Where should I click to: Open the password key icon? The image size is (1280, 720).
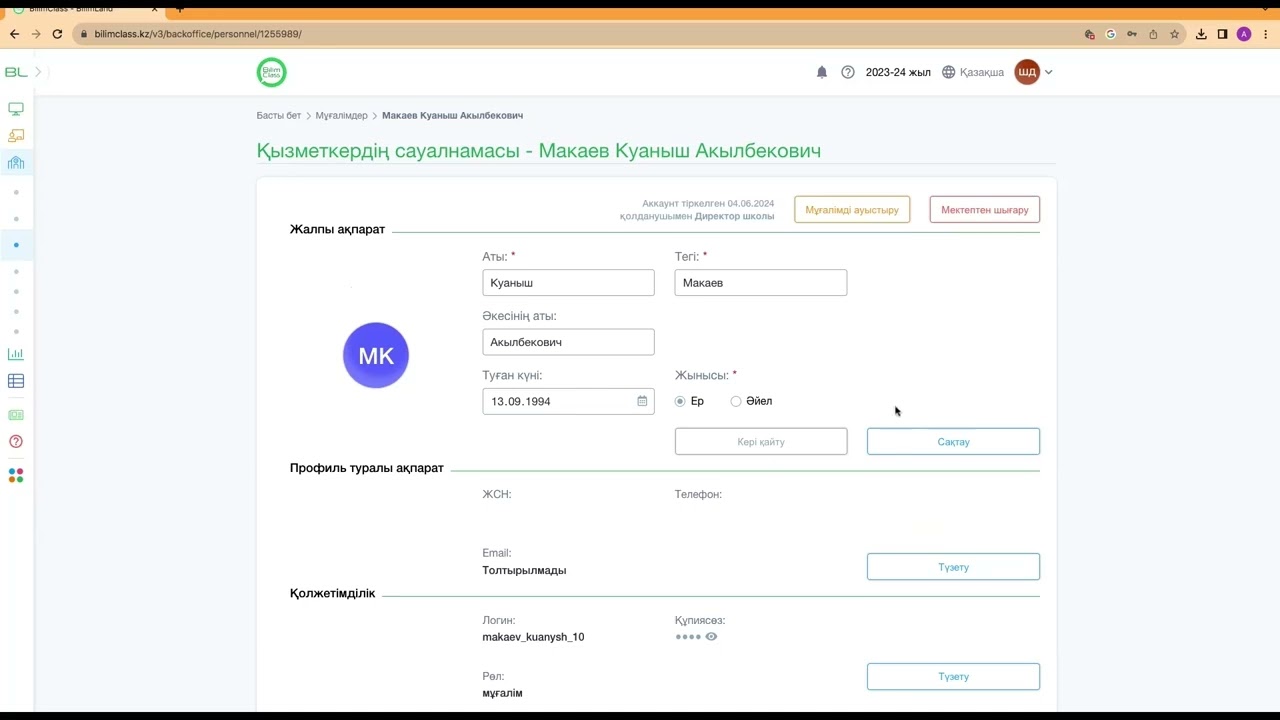click(x=1132, y=34)
